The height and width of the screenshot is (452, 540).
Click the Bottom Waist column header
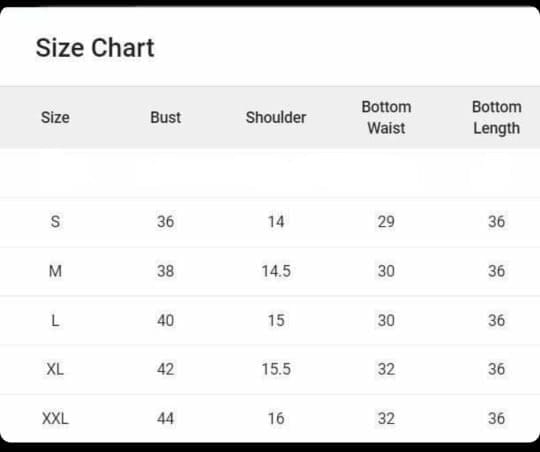pos(386,117)
